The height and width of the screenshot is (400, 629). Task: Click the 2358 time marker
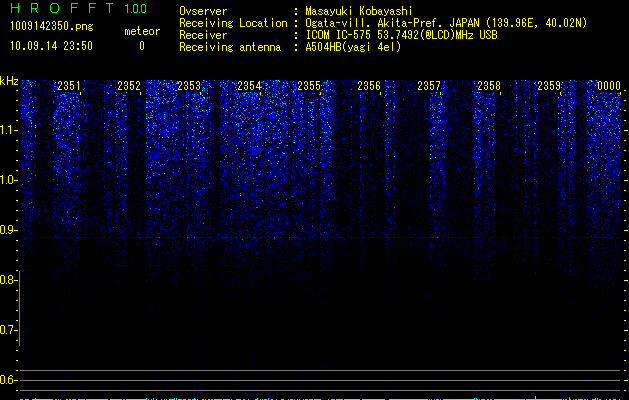489,86
